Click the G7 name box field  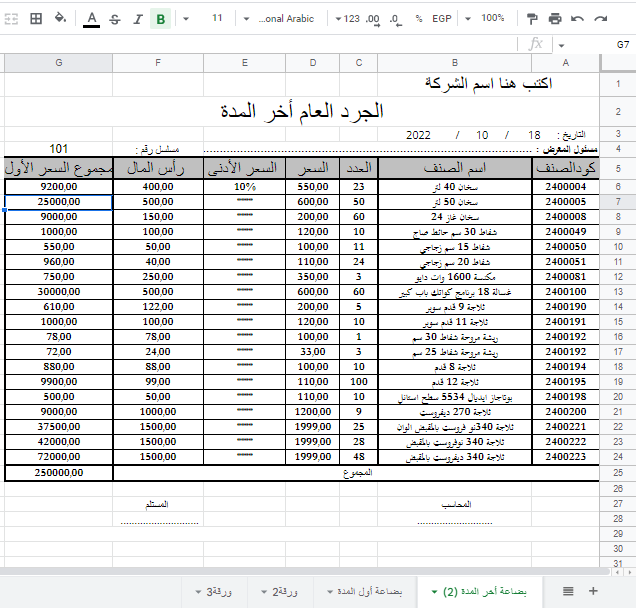pyautogui.click(x=622, y=44)
